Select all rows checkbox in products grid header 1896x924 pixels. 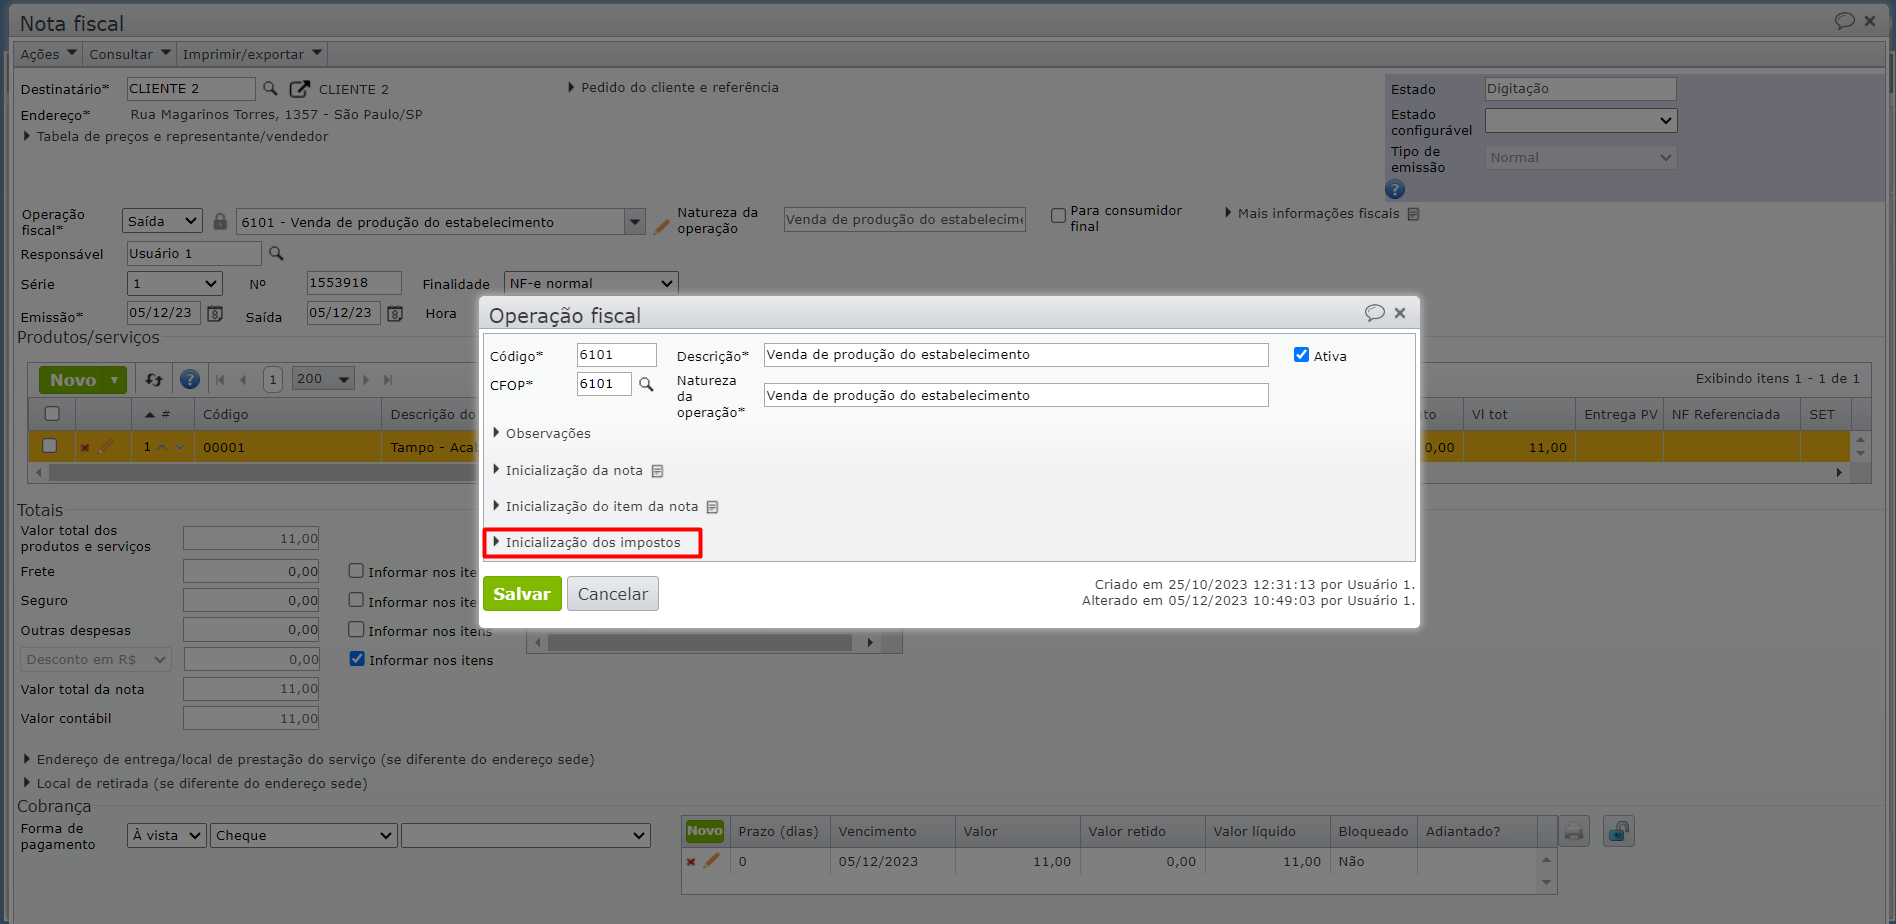click(52, 414)
